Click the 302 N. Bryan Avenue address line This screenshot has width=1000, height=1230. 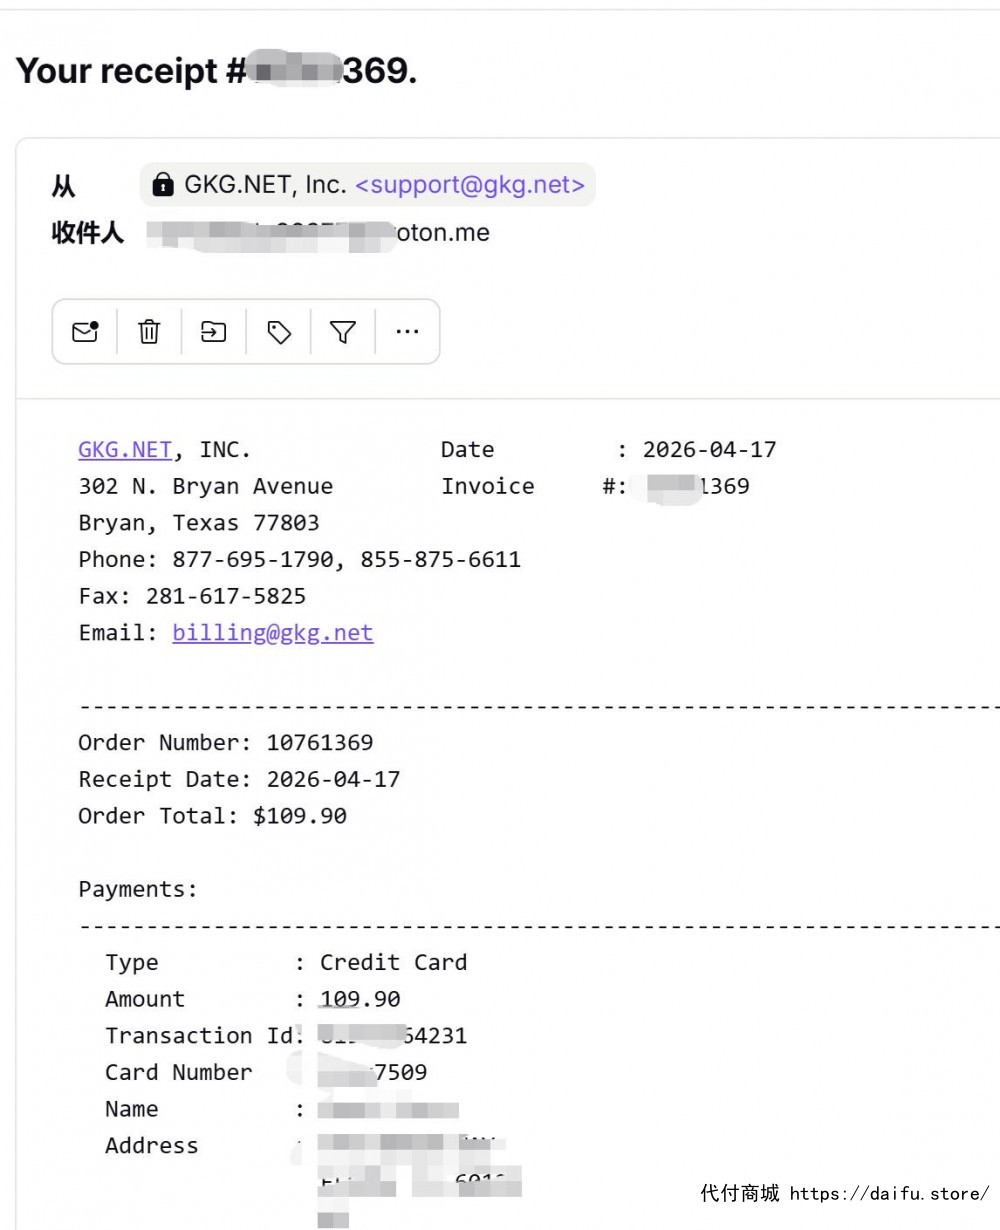205,487
